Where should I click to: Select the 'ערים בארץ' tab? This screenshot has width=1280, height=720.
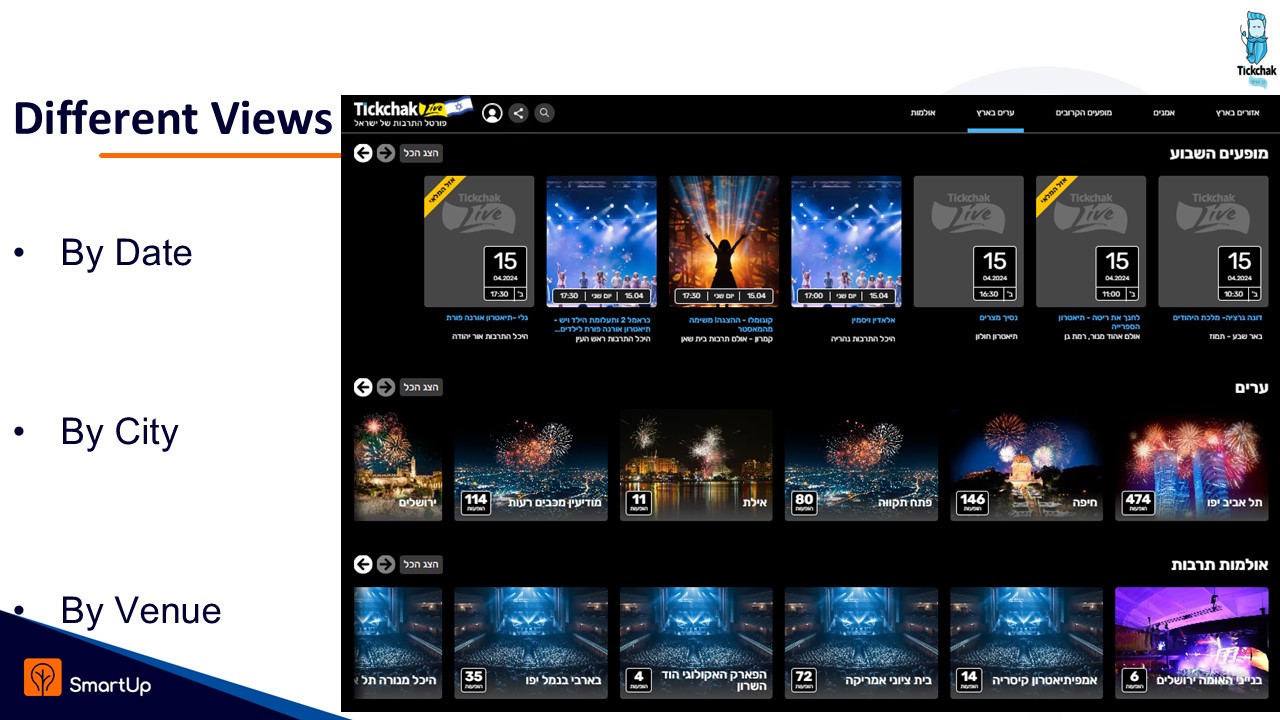coord(995,113)
